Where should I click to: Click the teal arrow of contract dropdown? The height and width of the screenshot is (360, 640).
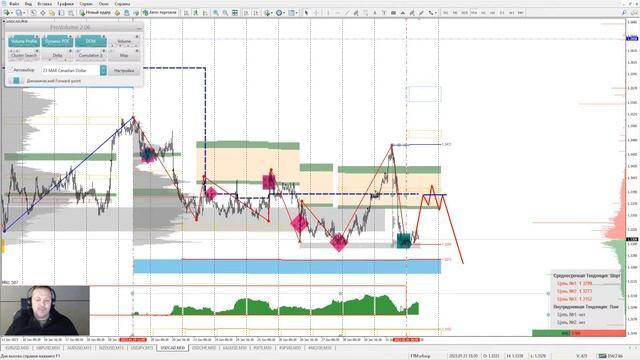(103, 70)
